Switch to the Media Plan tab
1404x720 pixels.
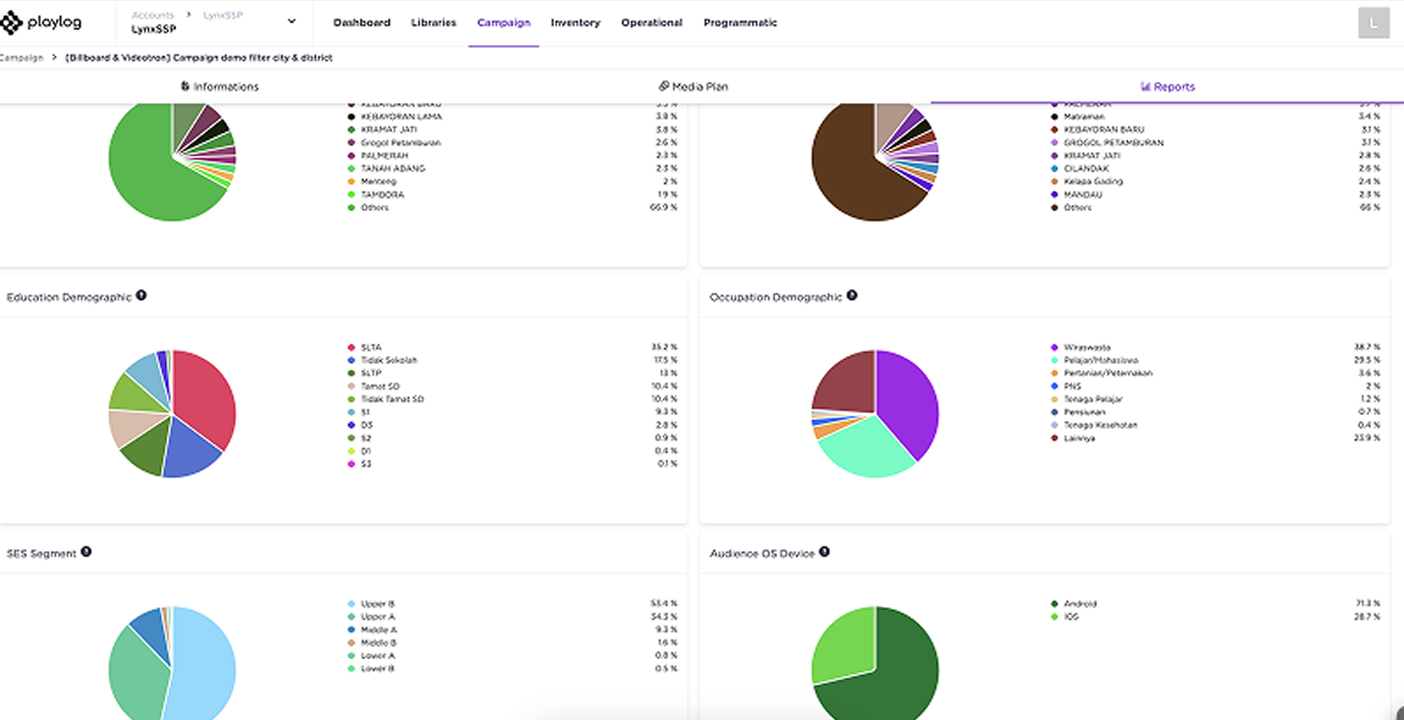point(693,87)
